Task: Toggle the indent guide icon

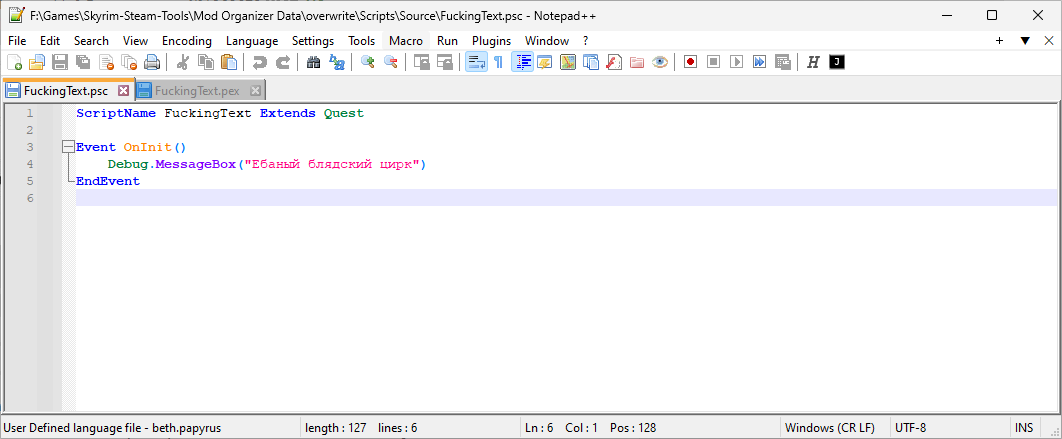Action: (522, 62)
